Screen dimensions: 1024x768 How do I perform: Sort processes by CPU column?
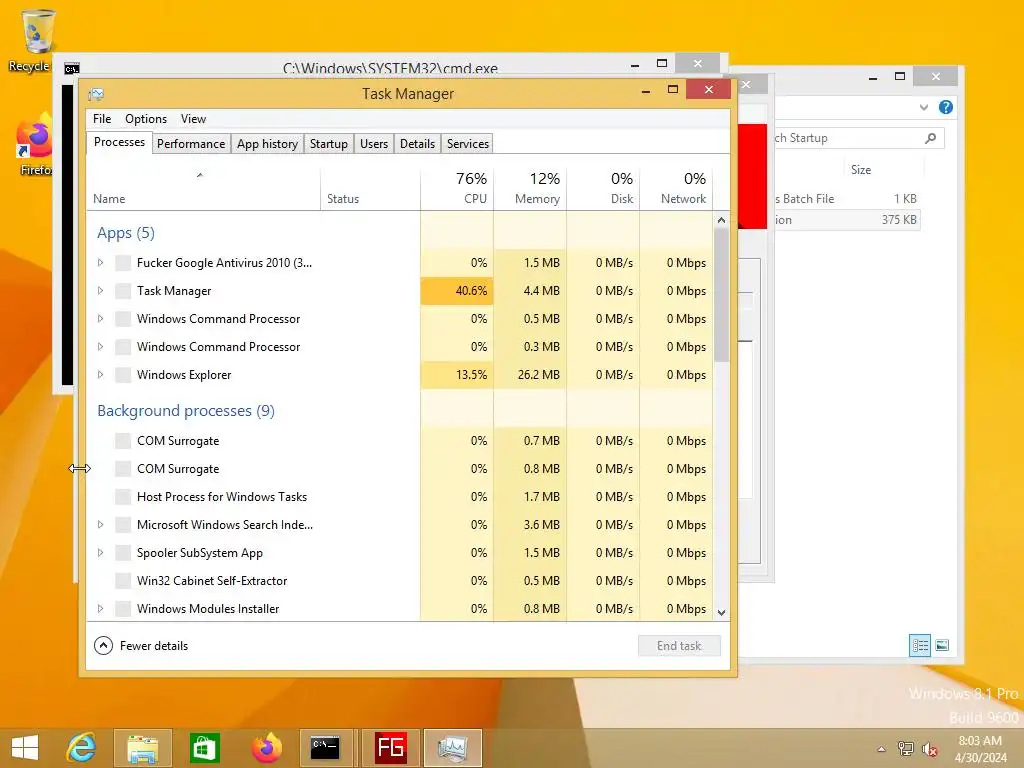tap(457, 189)
